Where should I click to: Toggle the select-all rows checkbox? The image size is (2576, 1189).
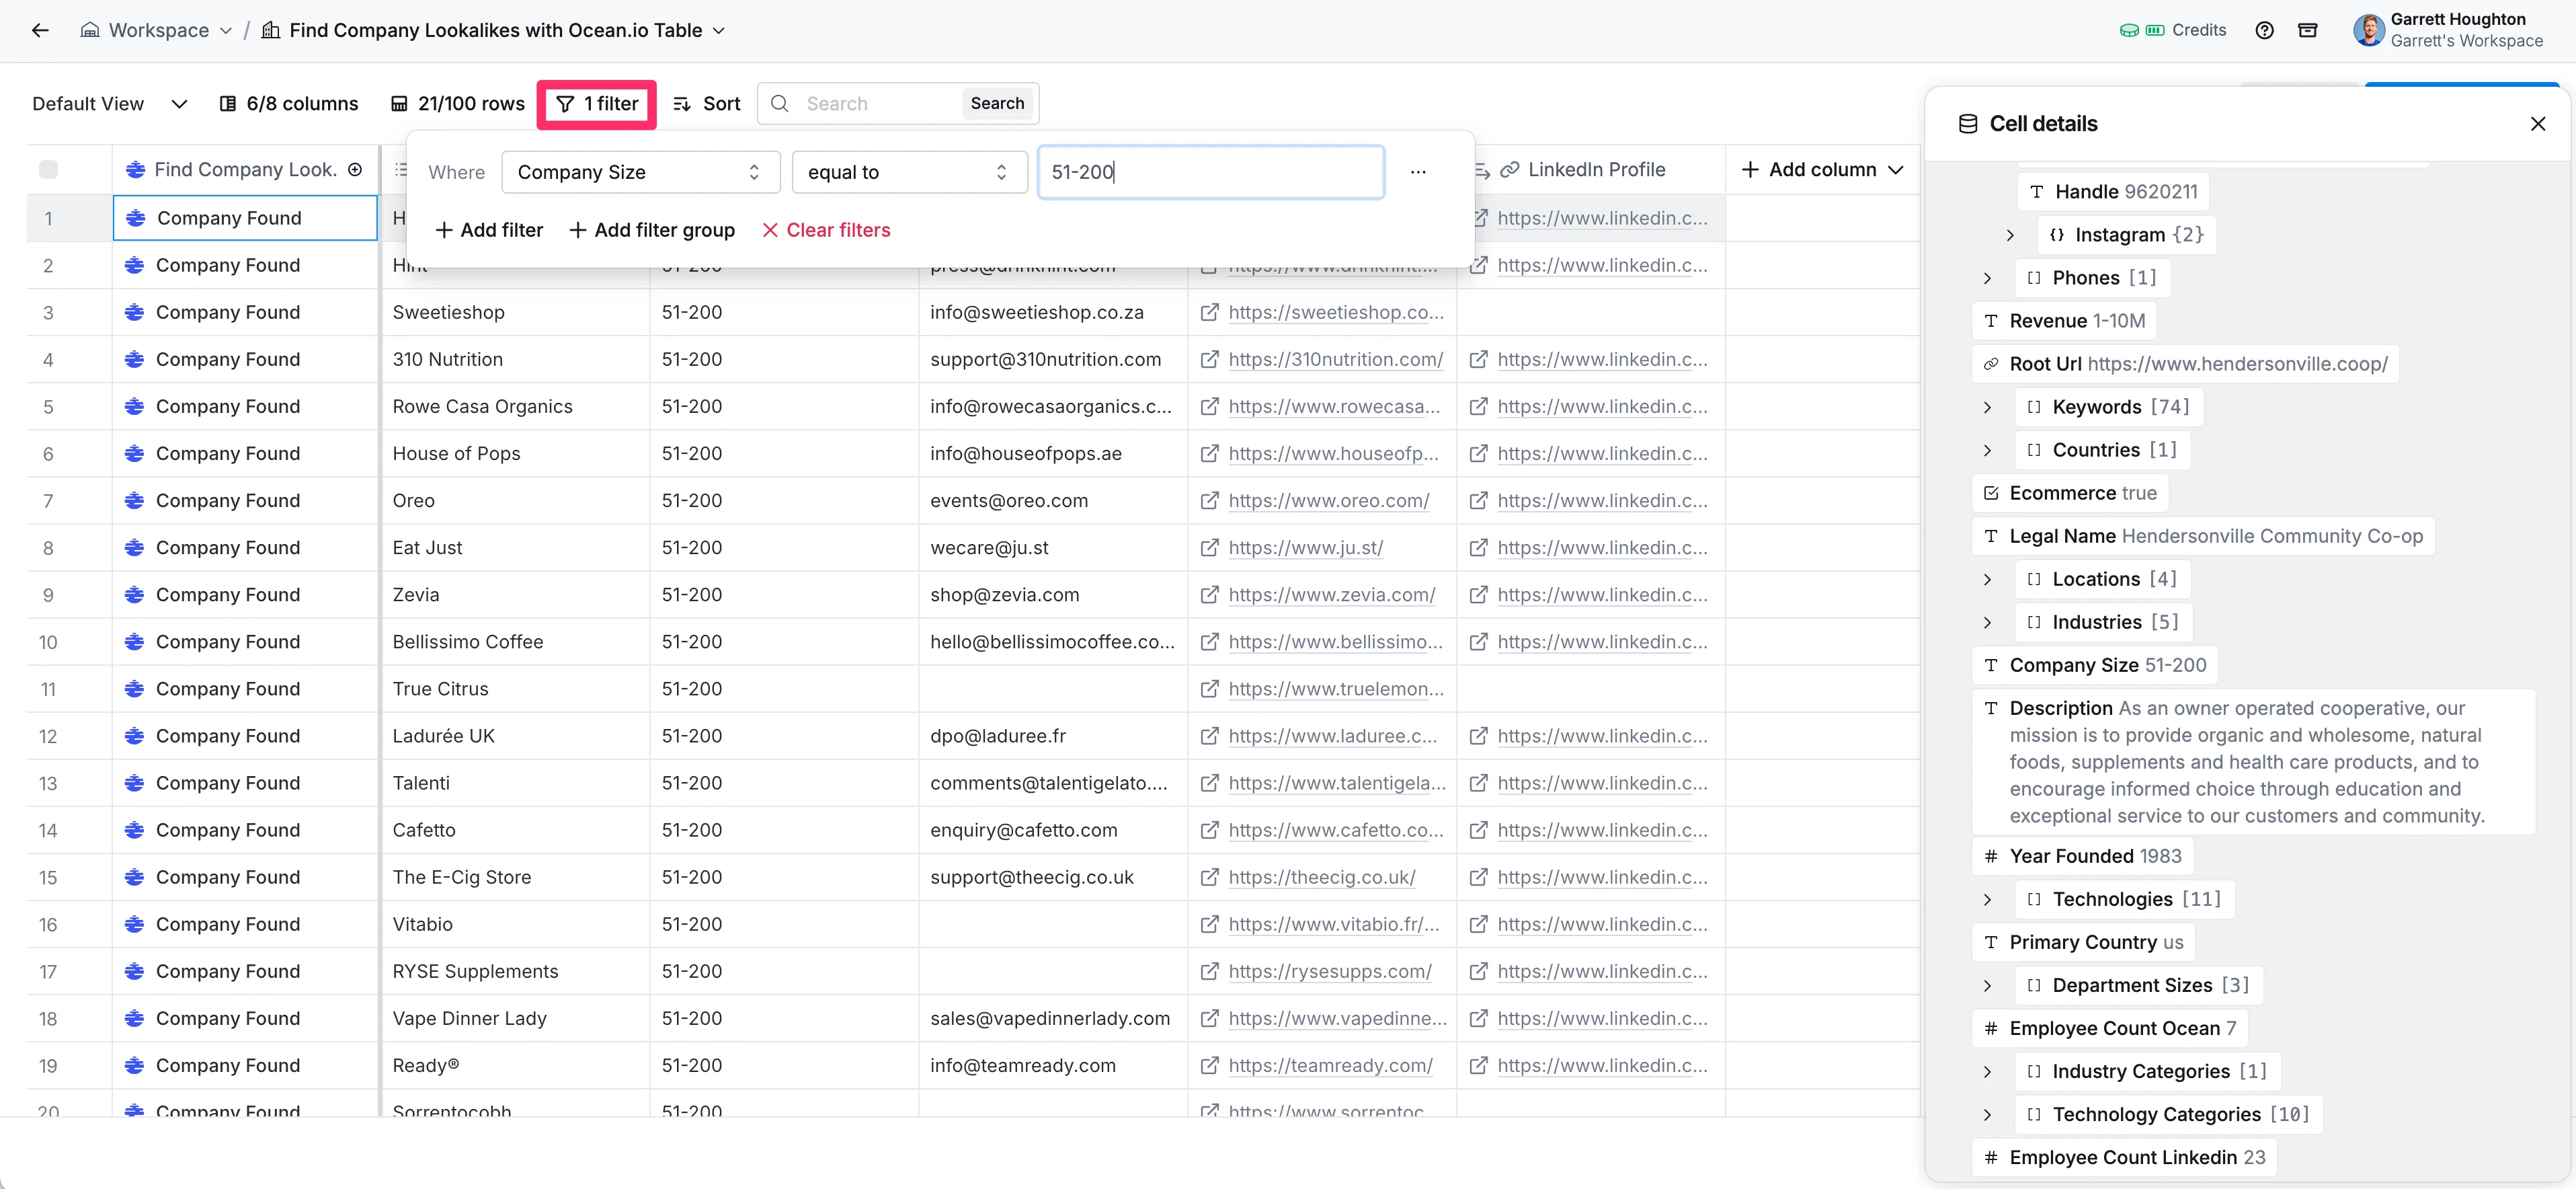point(48,170)
